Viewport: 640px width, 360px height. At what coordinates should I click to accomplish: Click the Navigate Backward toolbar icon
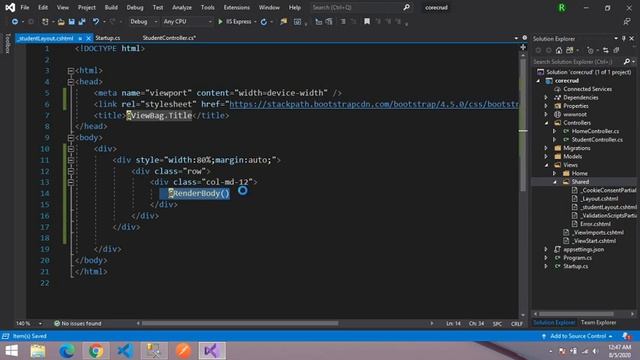[x=15, y=22]
